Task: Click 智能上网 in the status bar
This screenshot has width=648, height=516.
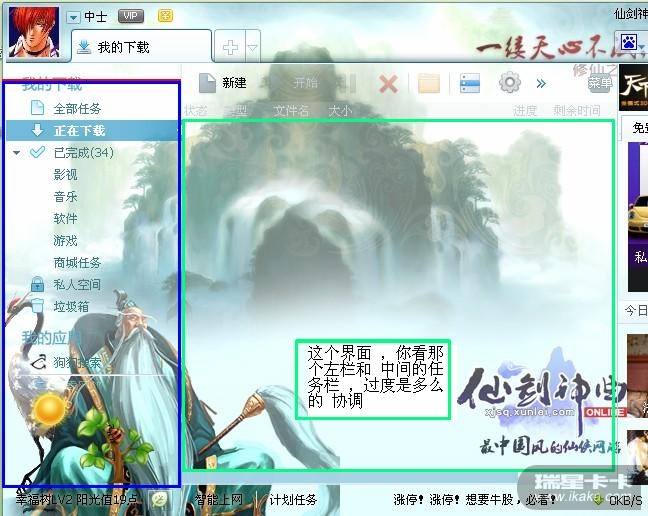Action: pyautogui.click(x=219, y=499)
